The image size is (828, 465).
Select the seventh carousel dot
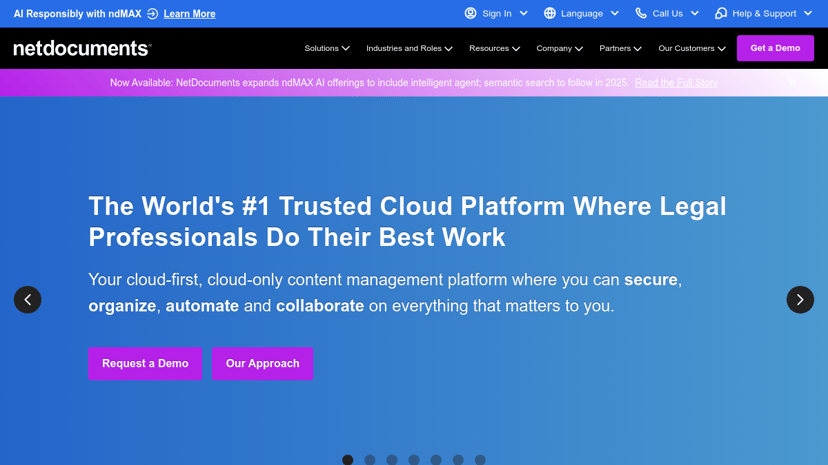(x=480, y=460)
